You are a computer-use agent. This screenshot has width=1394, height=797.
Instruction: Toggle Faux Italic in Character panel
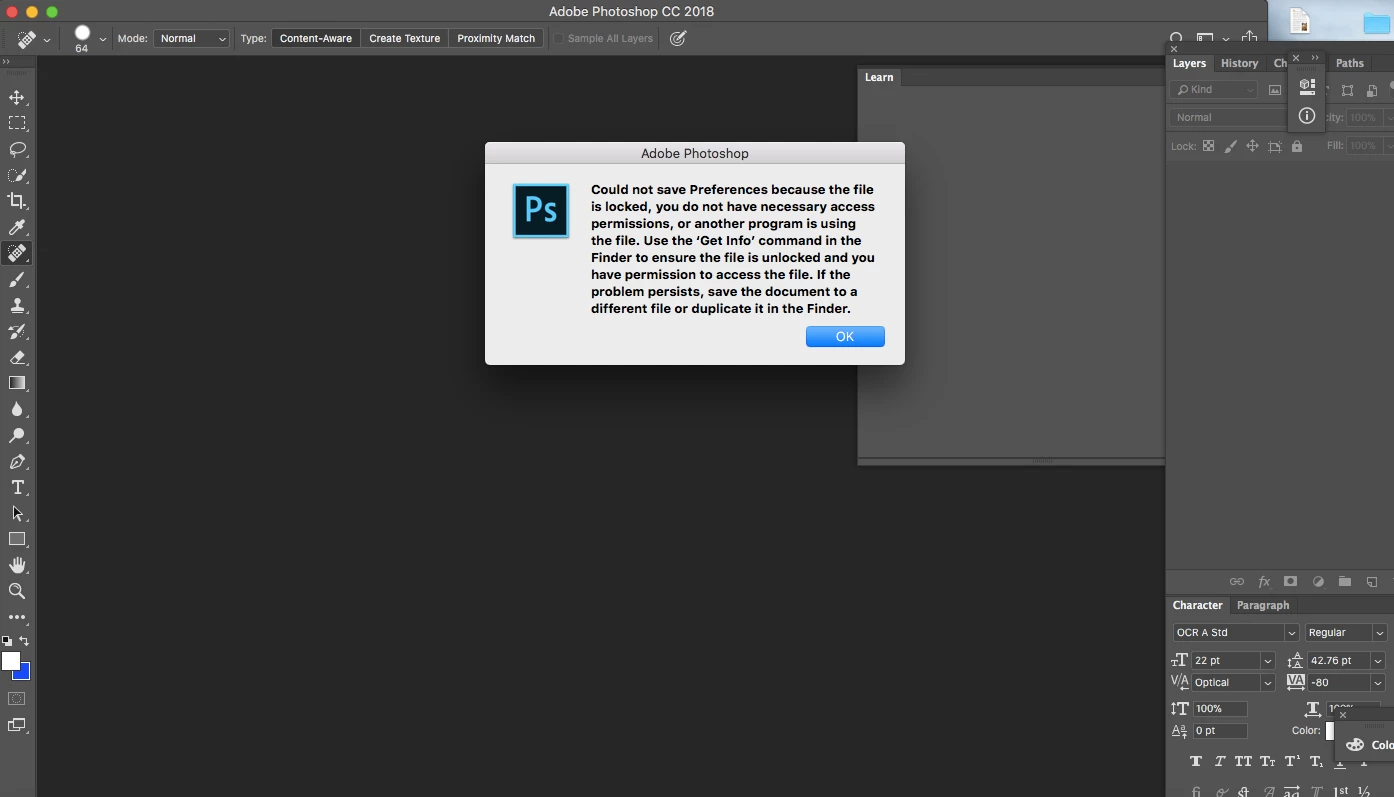[x=1220, y=762]
